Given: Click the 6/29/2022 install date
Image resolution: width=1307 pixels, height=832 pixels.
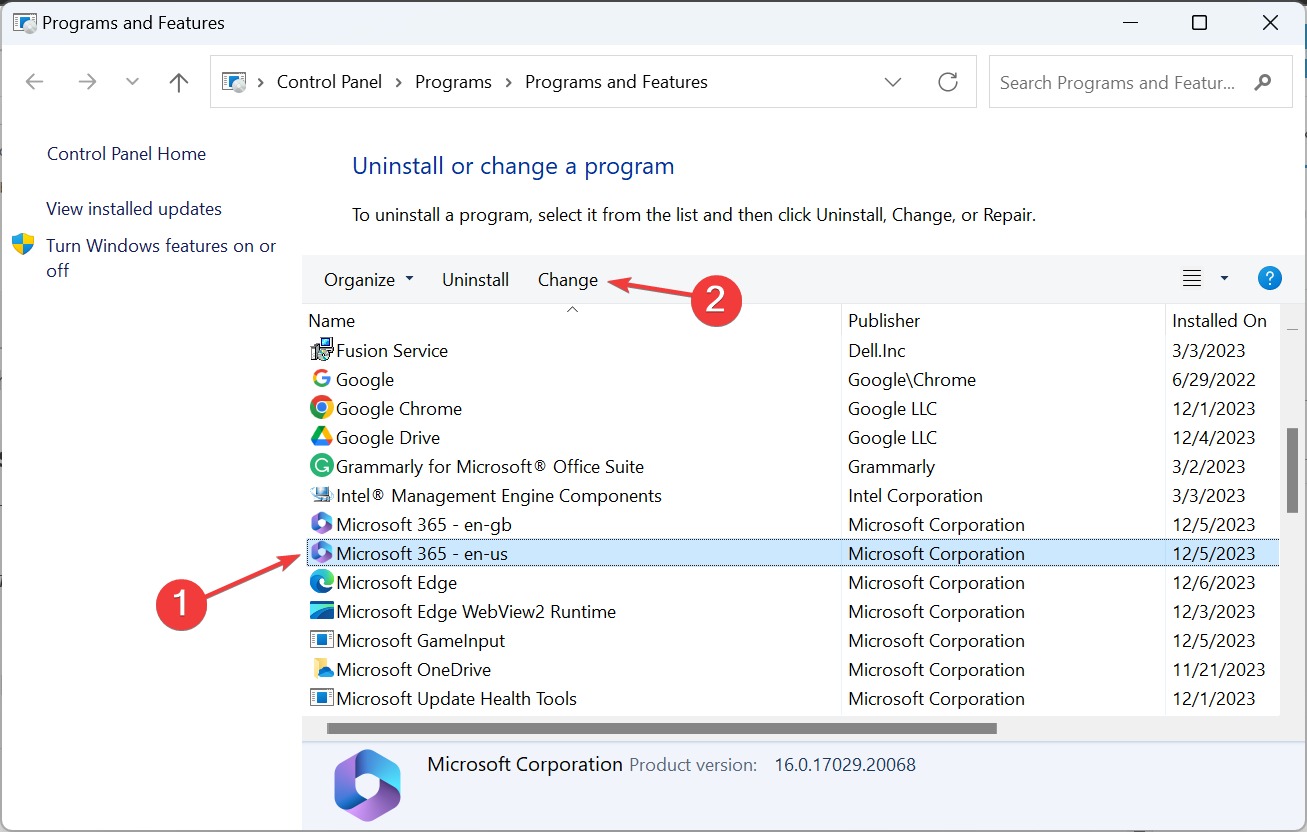Looking at the screenshot, I should point(1214,379).
